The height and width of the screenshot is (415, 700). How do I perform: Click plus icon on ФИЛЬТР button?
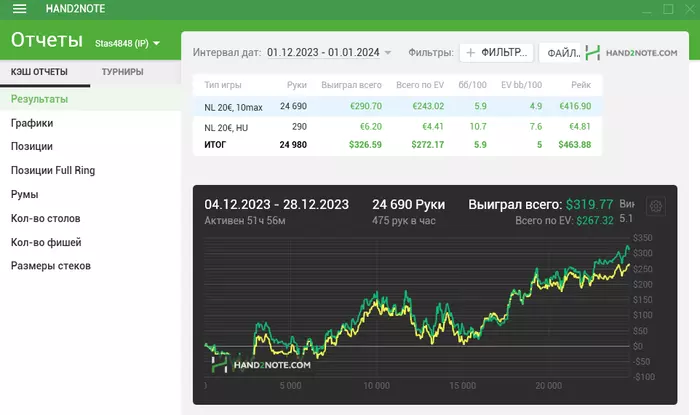click(x=471, y=53)
